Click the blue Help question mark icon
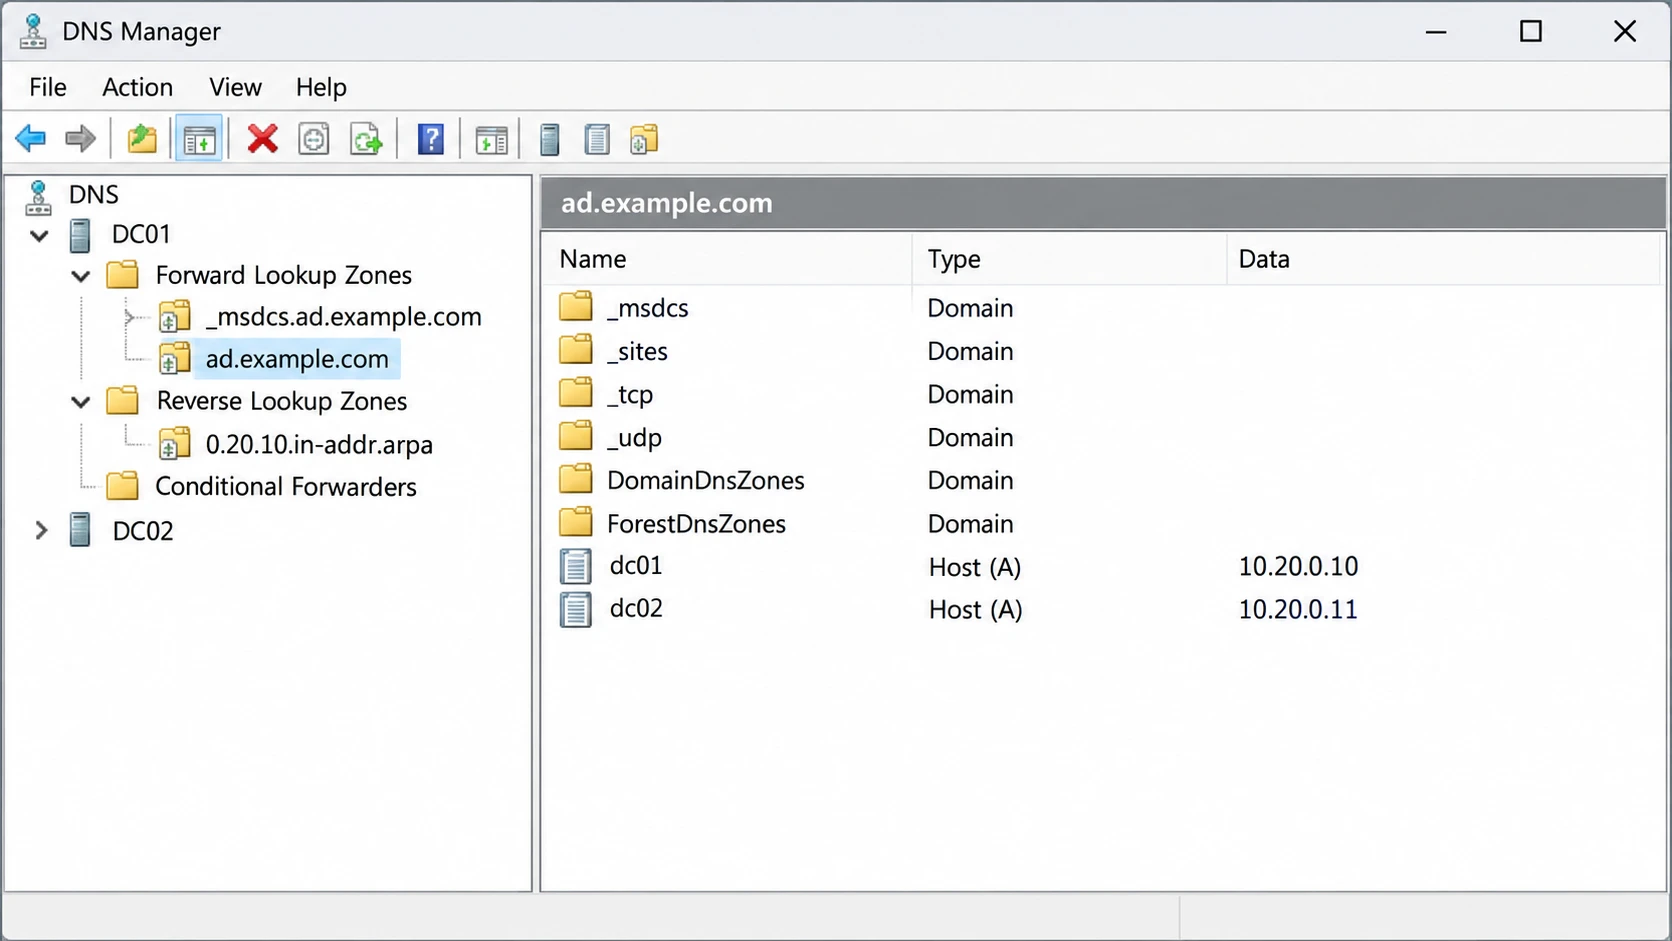Viewport: 1672px width, 941px height. click(x=431, y=139)
